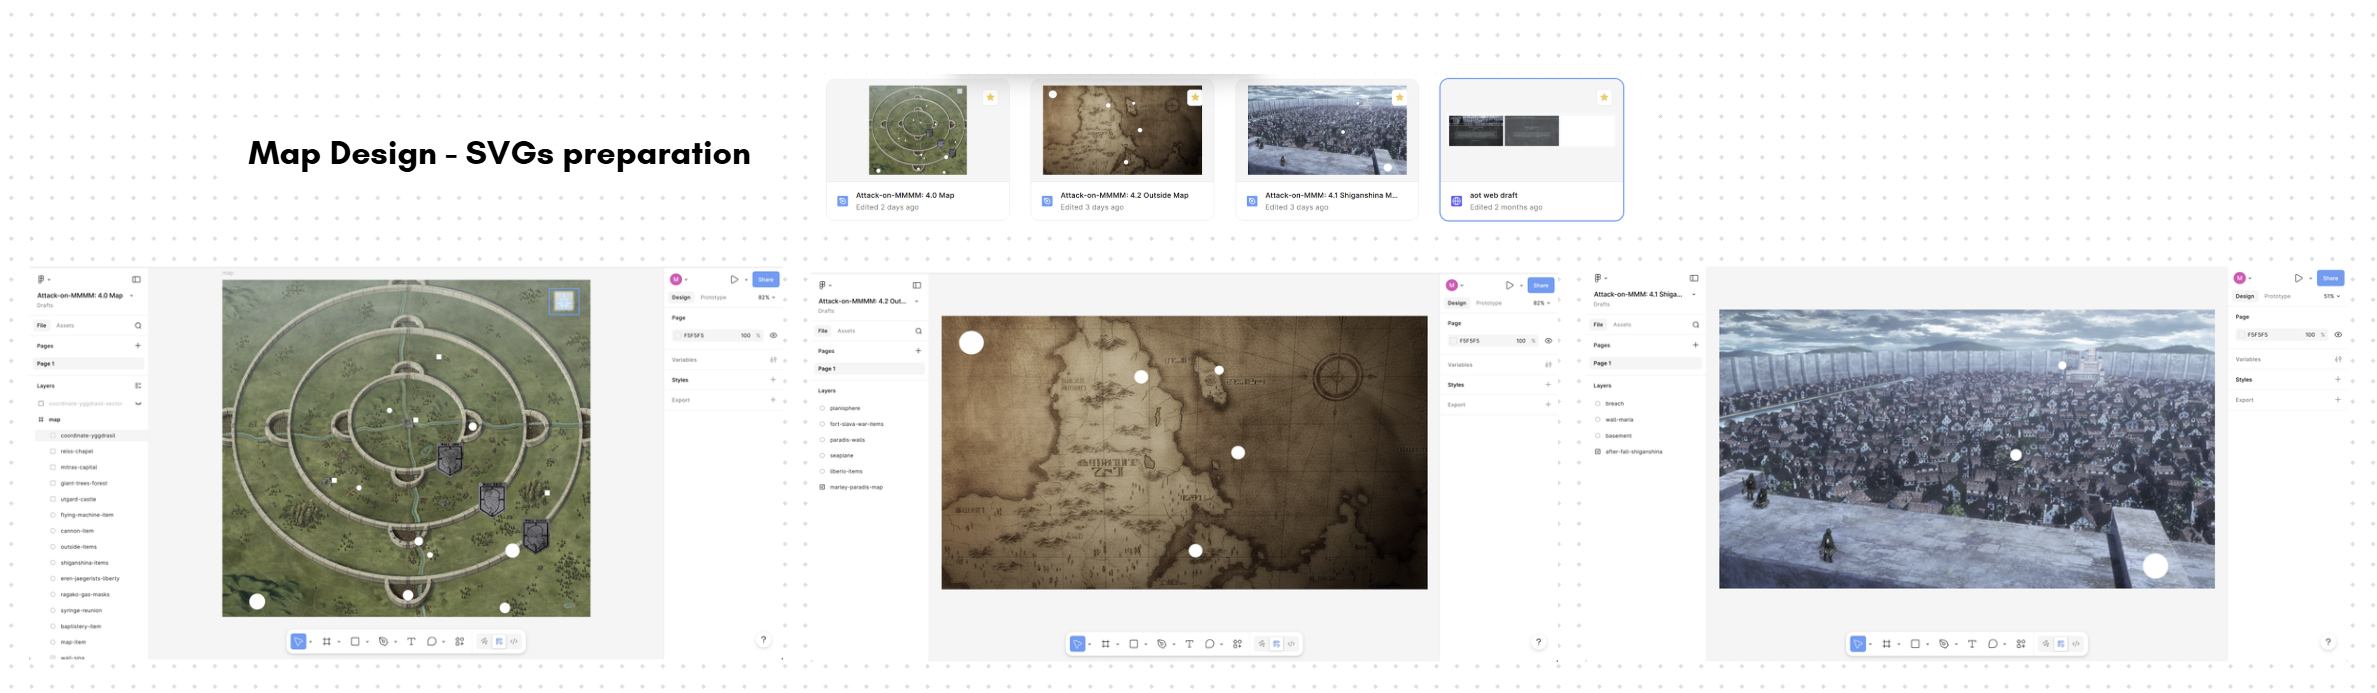
Task: Toggle the sidebar panel icon in the 4.0 Map window
Action: pos(137,280)
